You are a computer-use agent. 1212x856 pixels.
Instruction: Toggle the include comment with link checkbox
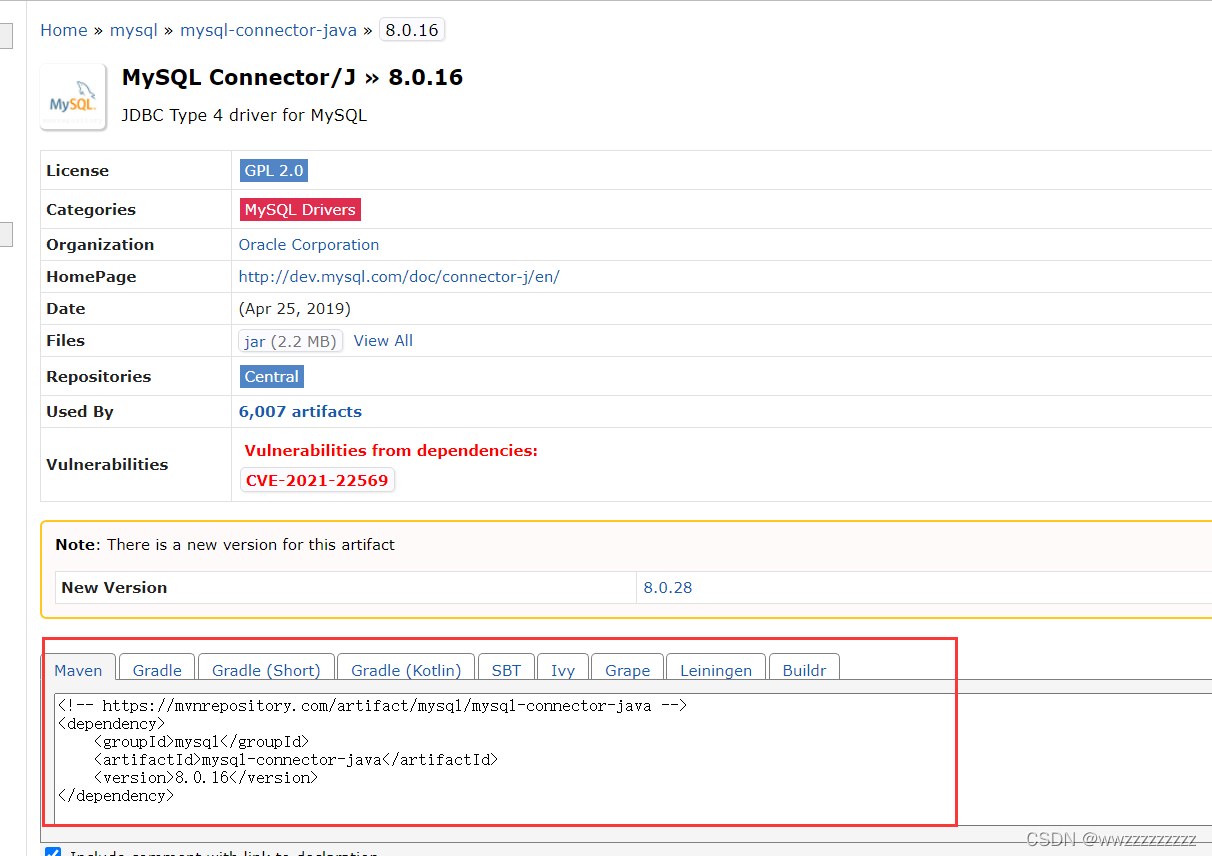click(x=53, y=853)
